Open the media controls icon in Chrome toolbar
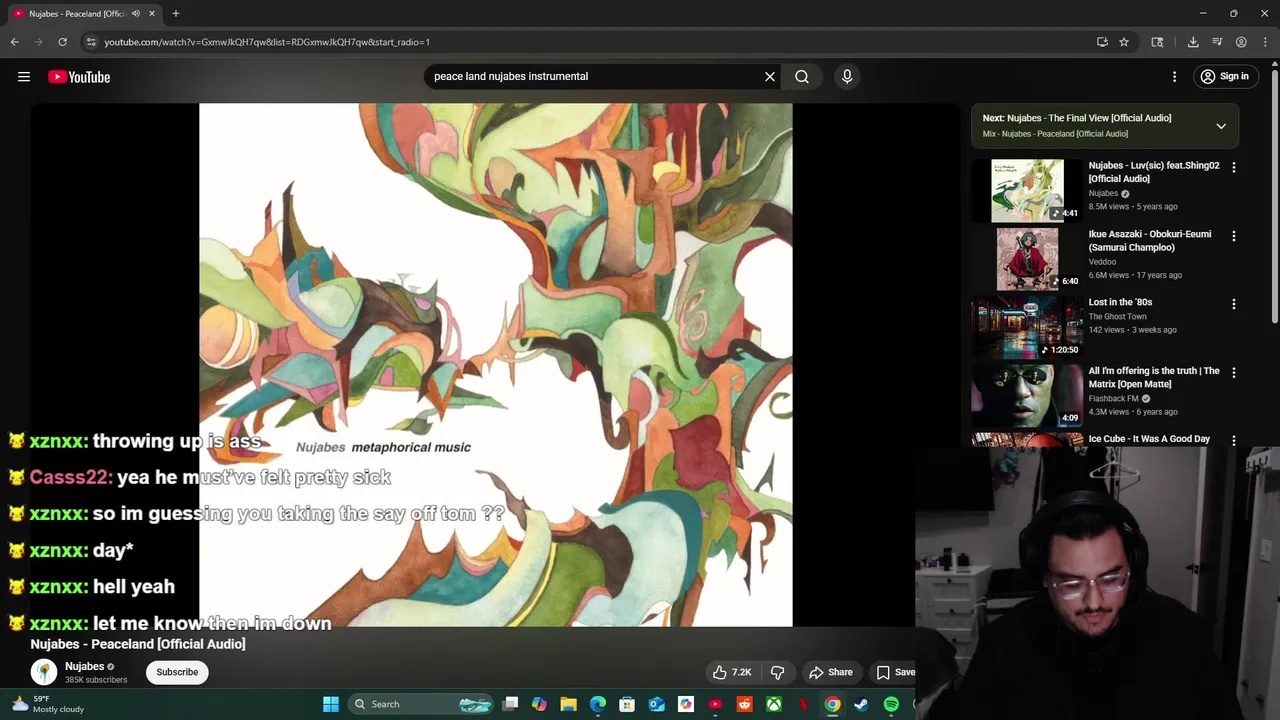 [1217, 42]
